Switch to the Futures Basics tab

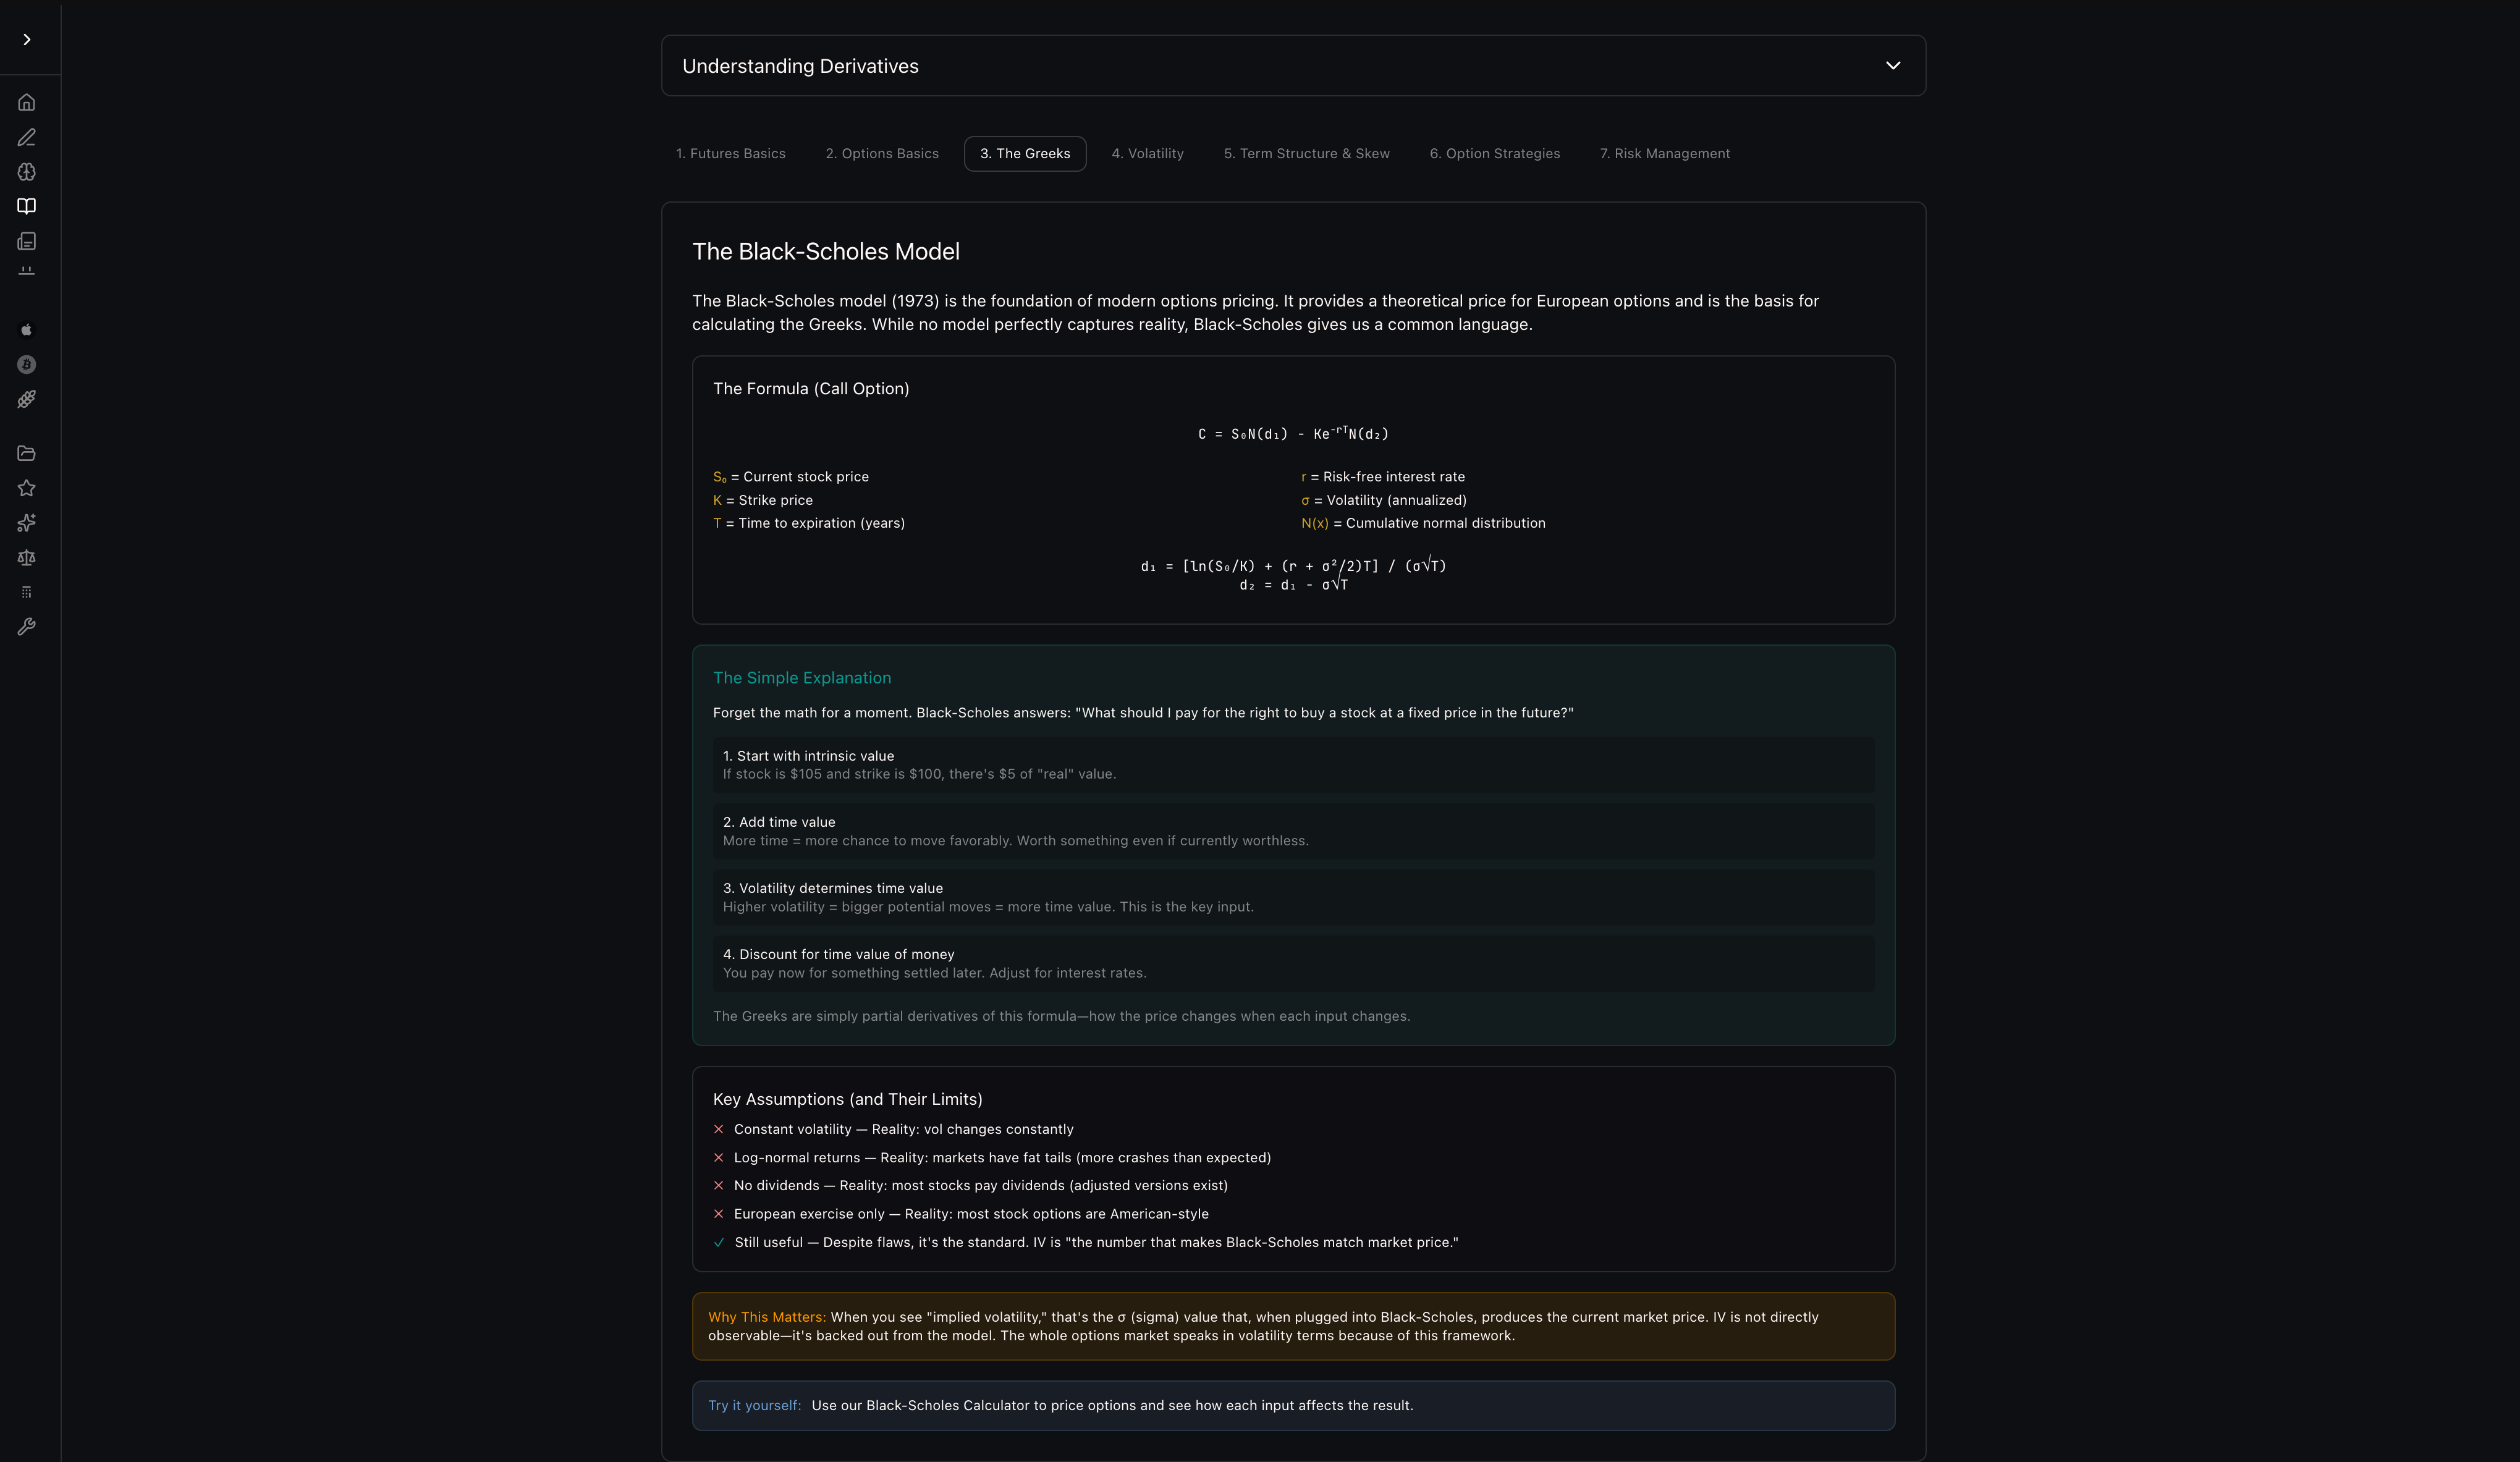click(x=730, y=154)
